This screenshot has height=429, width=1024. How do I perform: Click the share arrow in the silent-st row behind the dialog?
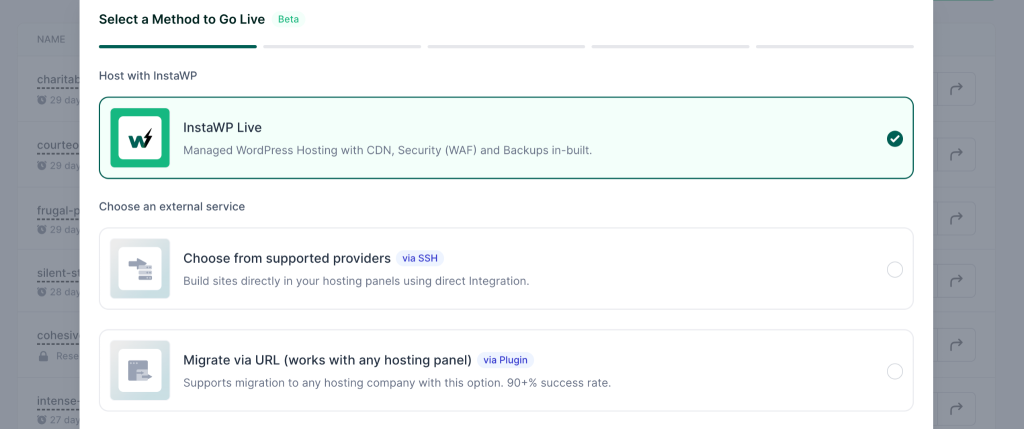(x=956, y=281)
